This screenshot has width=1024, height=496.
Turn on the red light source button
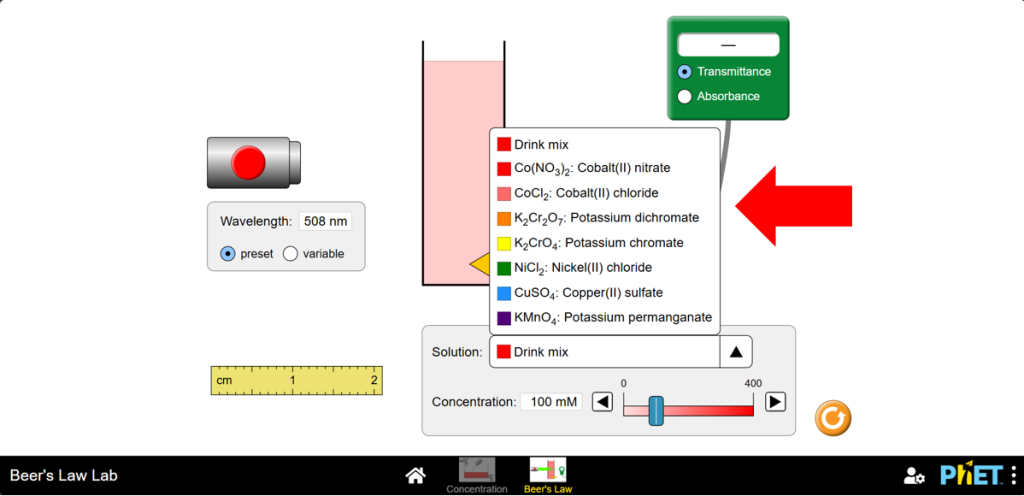pyautogui.click(x=249, y=163)
